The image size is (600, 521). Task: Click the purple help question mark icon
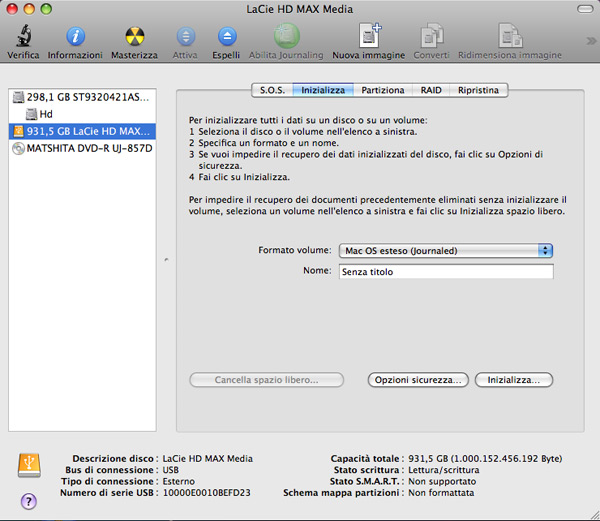(x=29, y=501)
